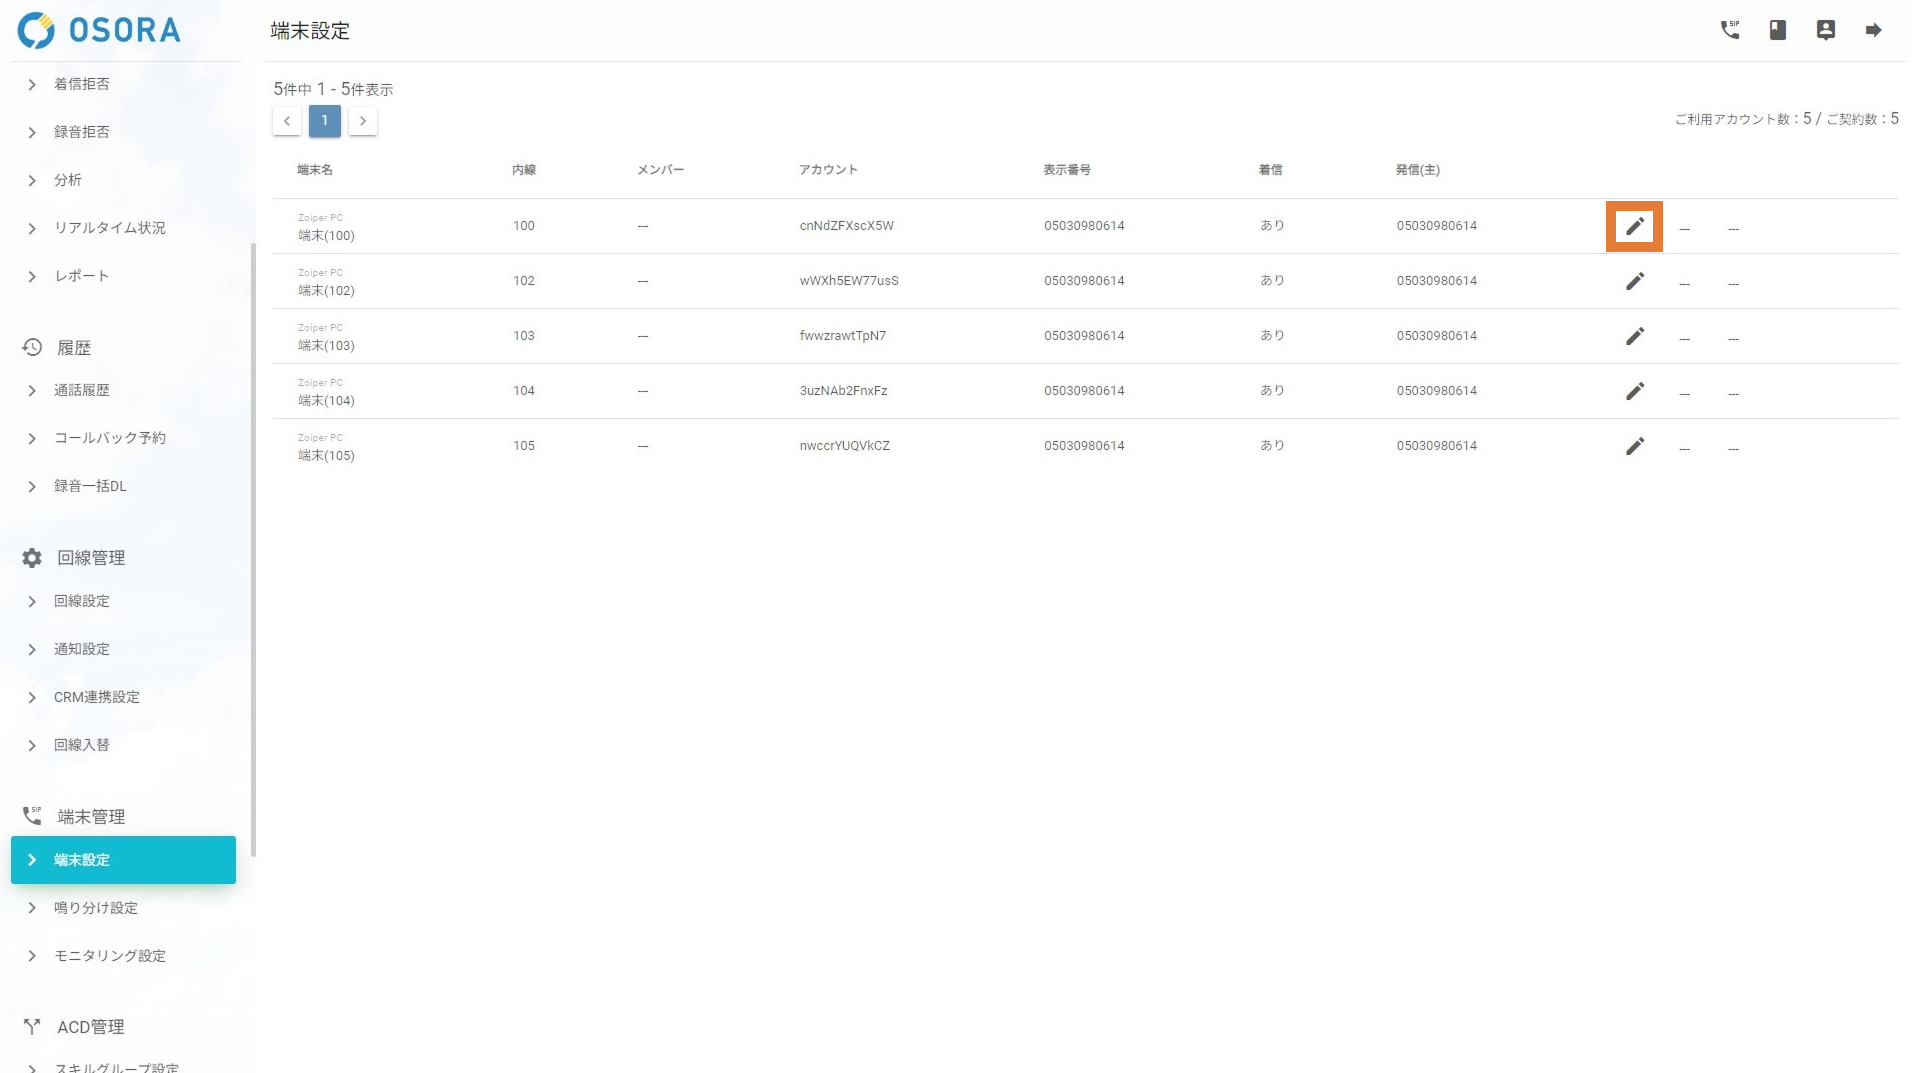1912x1073 pixels.
Task: Expand the 端末管理 section header
Action: 90,817
